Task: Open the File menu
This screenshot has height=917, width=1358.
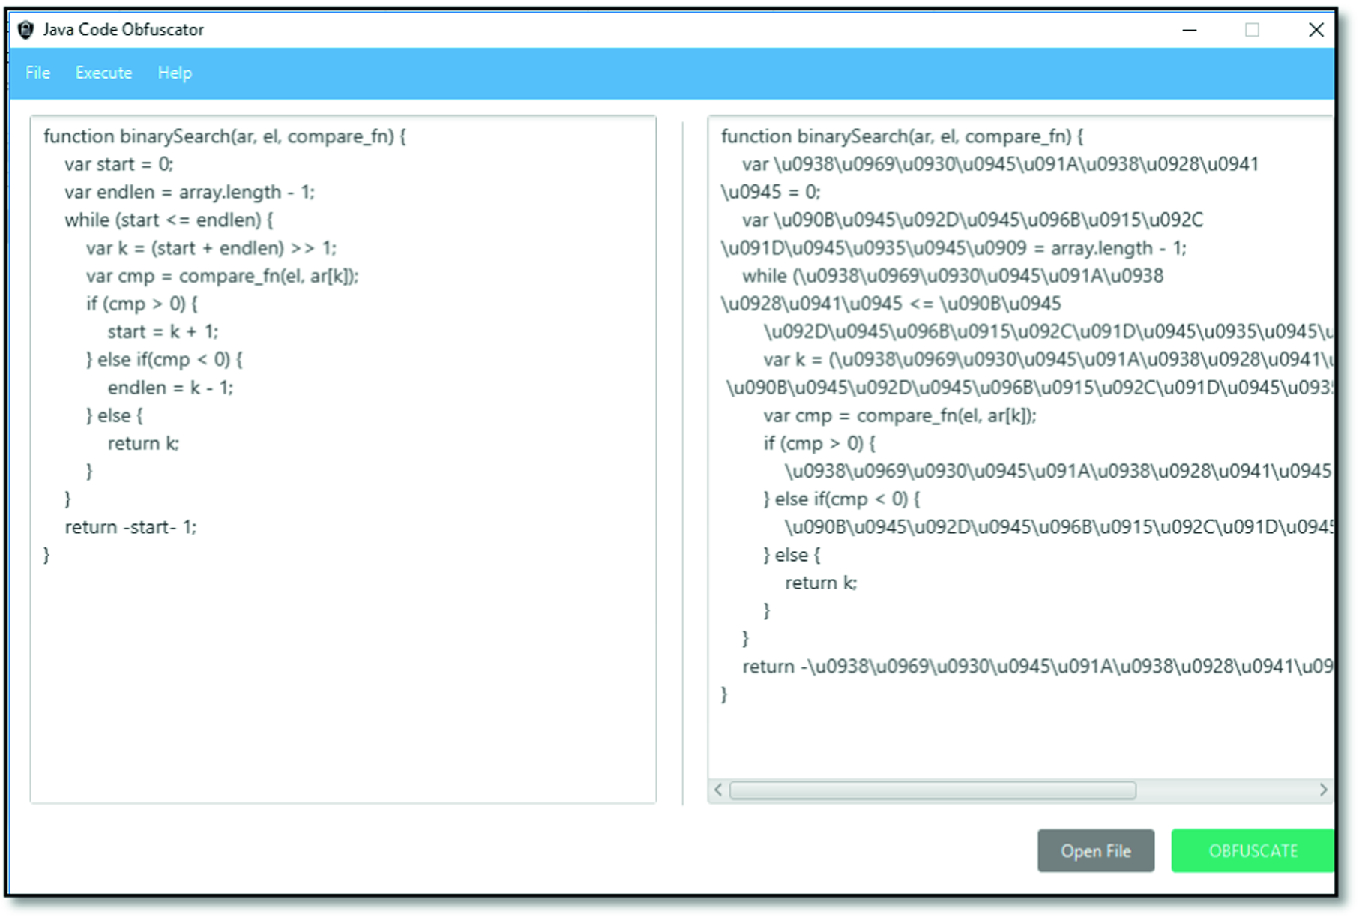Action: point(38,73)
